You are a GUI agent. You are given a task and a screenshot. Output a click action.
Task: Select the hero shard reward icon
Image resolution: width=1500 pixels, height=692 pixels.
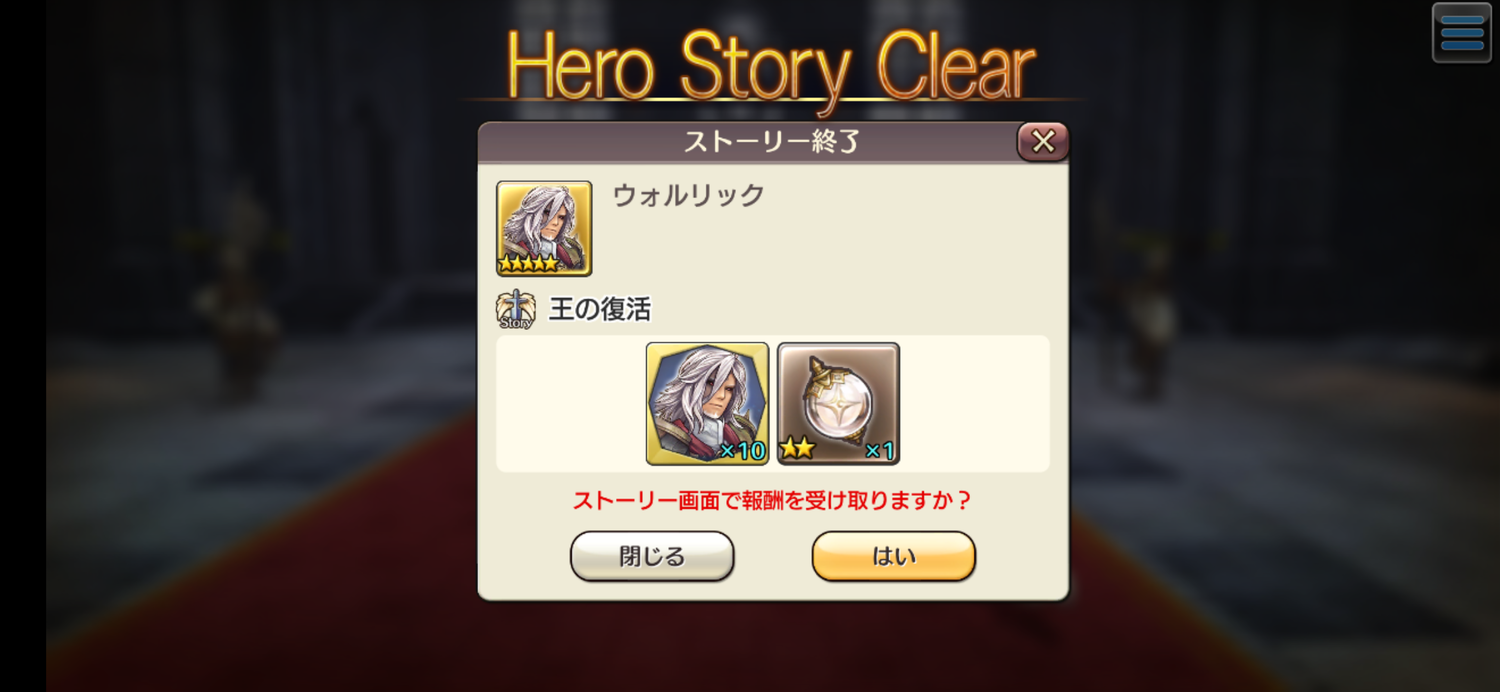[x=707, y=403]
